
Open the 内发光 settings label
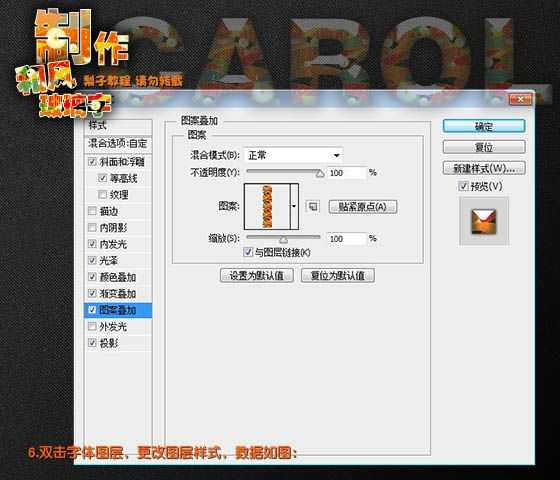[113, 244]
